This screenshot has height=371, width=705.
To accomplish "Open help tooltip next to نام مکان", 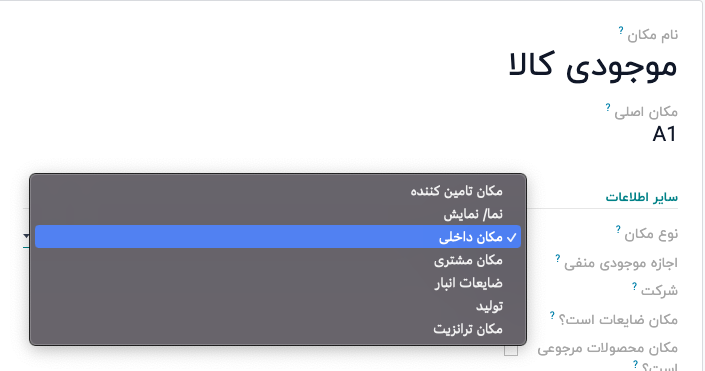I will [x=620, y=30].
